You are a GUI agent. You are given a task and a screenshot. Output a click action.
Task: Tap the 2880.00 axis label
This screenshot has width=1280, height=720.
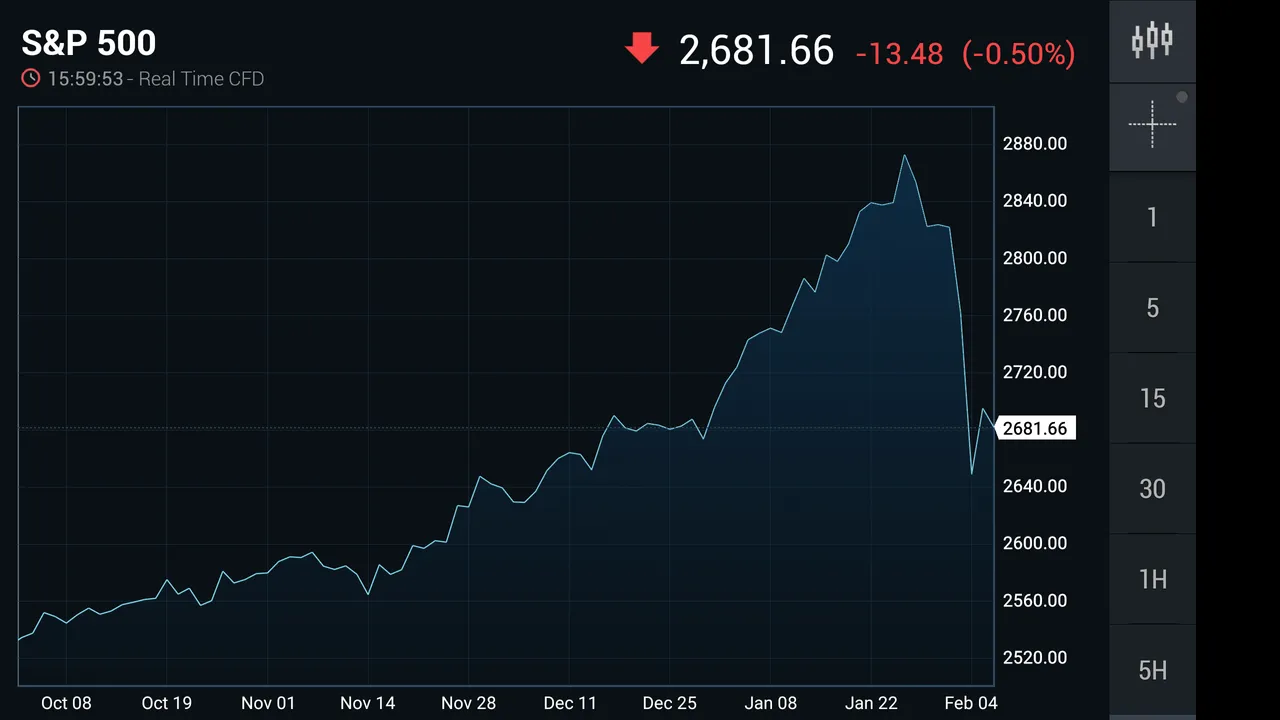[1035, 144]
